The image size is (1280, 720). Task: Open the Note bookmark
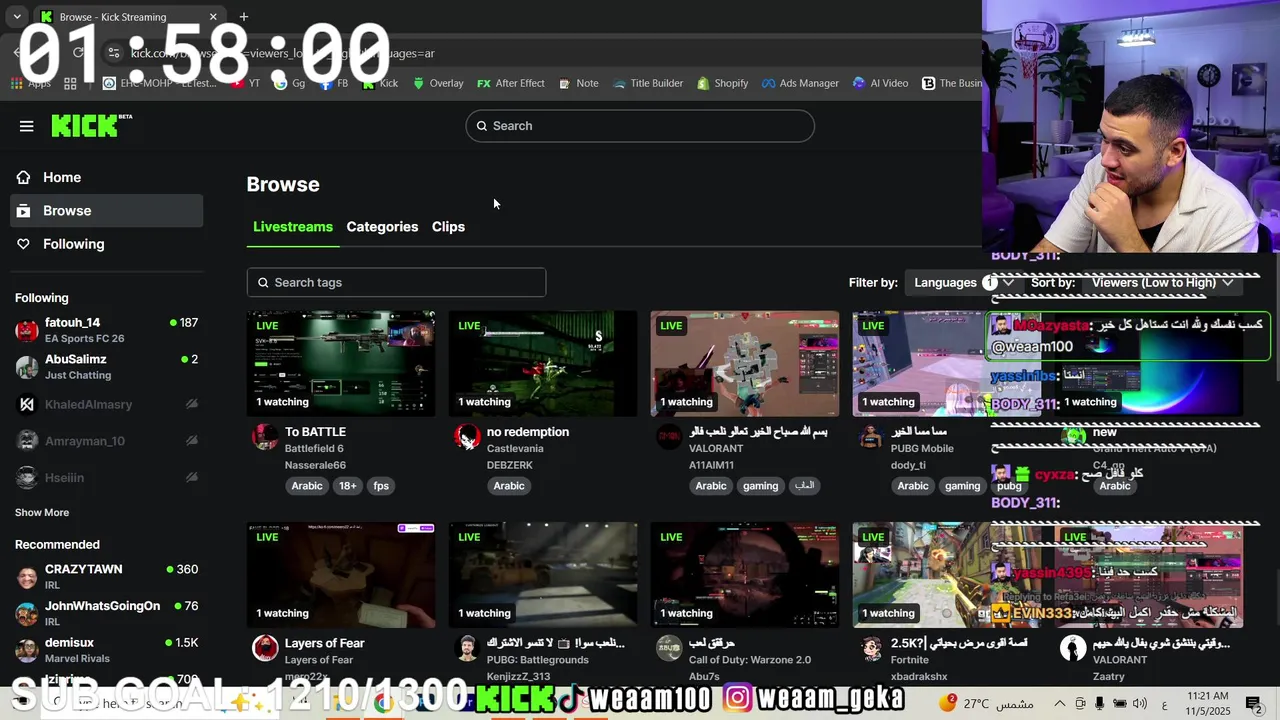[579, 83]
